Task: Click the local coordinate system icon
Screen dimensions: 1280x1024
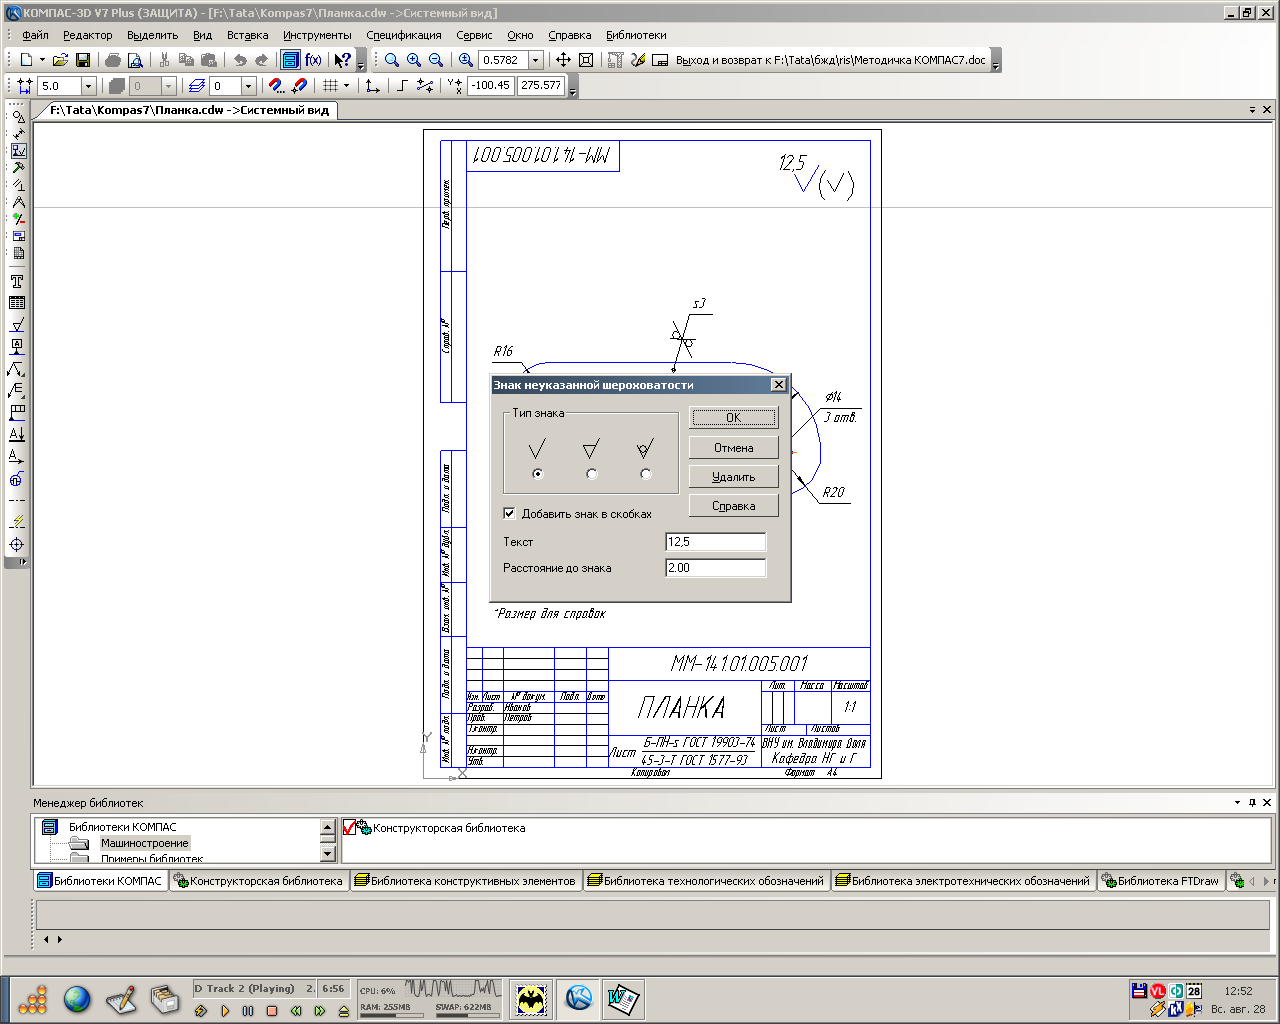Action: coord(373,86)
